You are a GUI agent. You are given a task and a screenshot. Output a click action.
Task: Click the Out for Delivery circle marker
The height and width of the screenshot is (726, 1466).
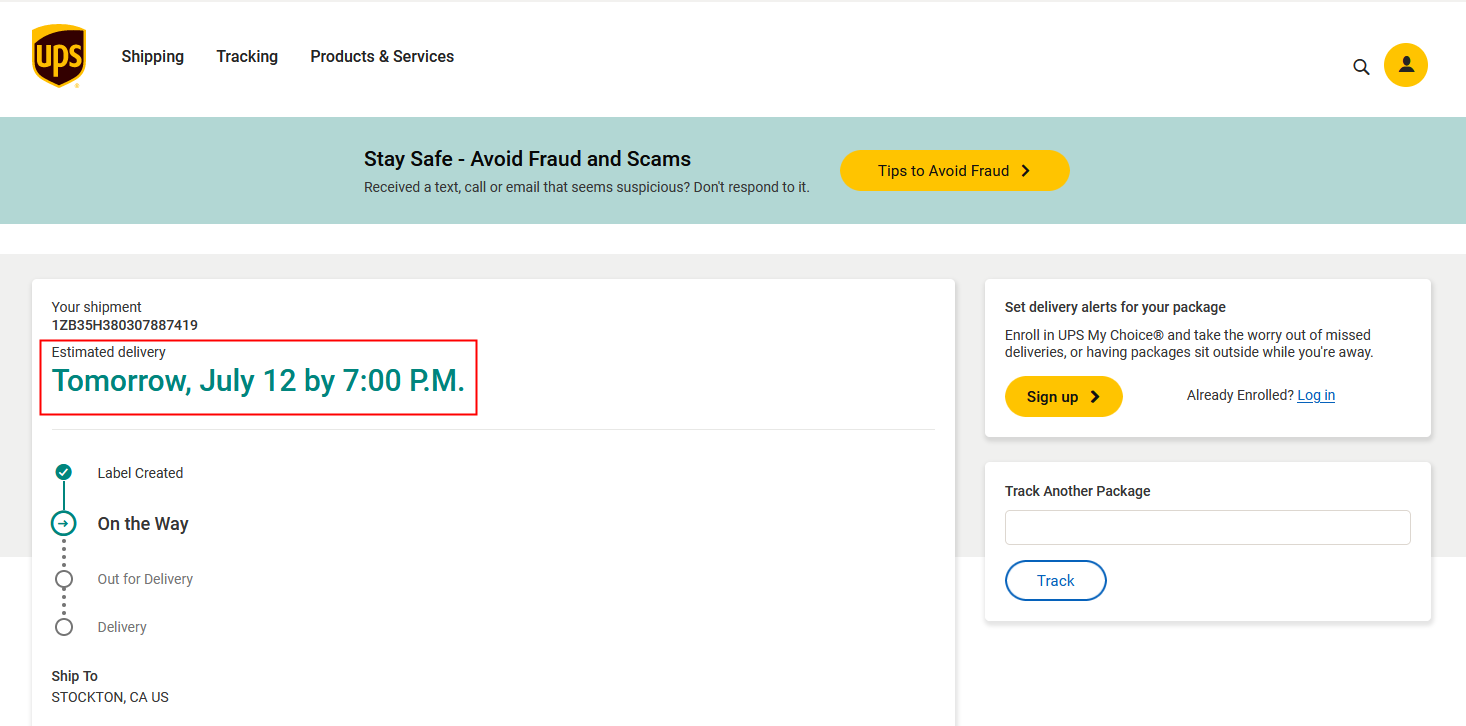click(x=64, y=579)
